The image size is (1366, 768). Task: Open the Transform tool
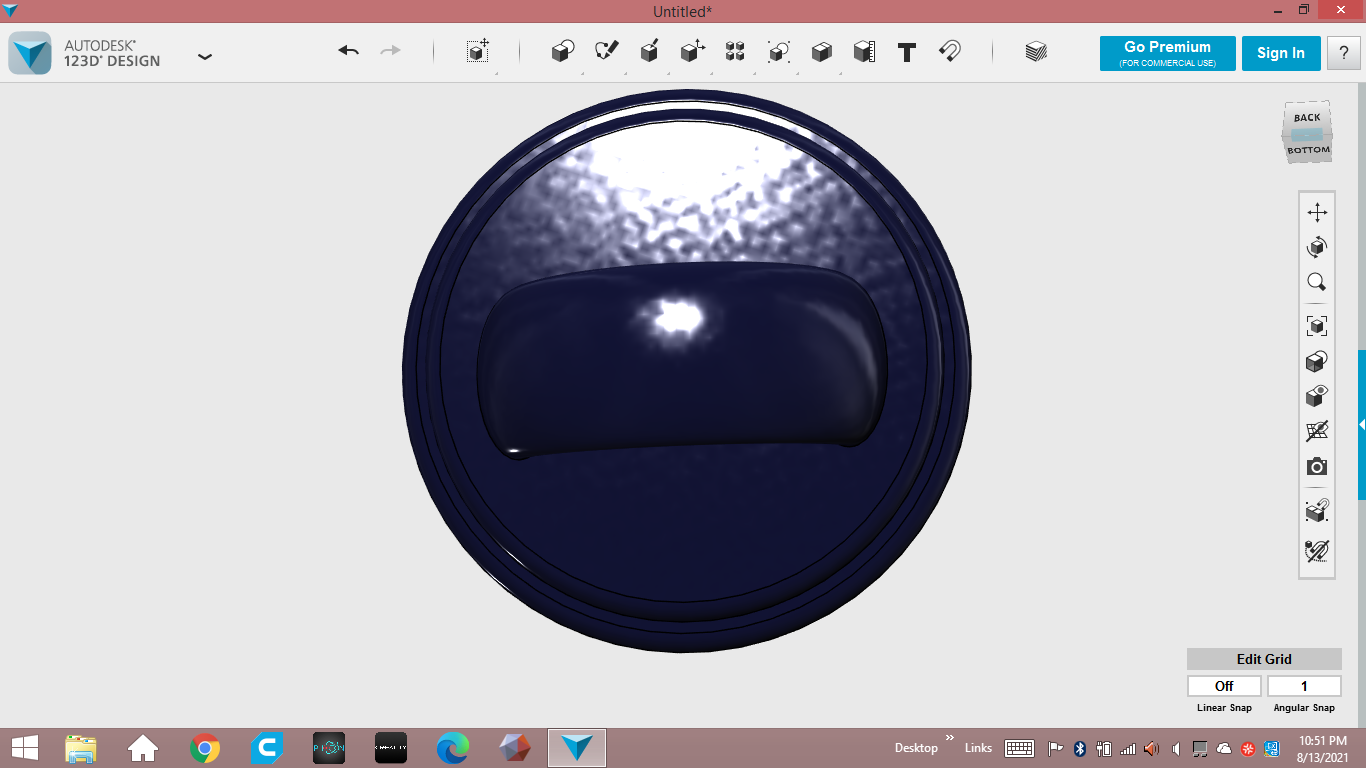[478, 52]
